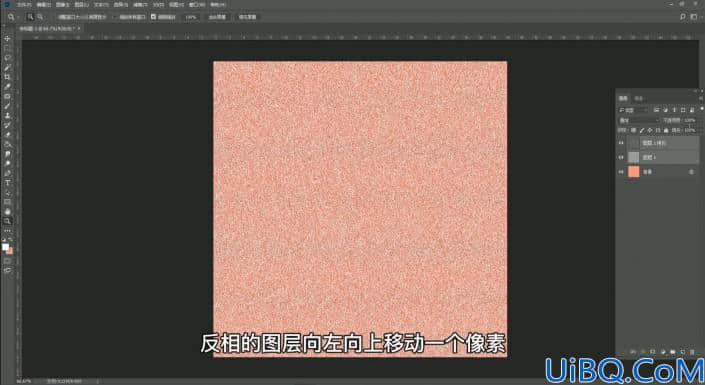Click the Fill Screen button
705x385 pixels.
click(x=247, y=17)
